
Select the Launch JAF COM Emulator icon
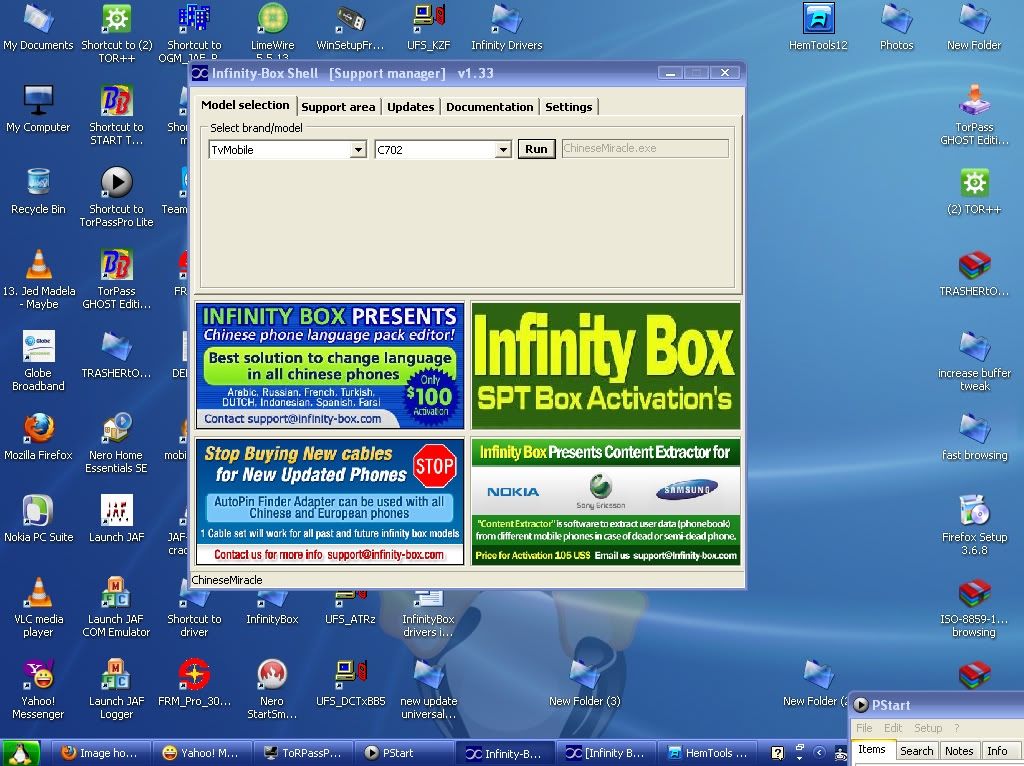(116, 607)
